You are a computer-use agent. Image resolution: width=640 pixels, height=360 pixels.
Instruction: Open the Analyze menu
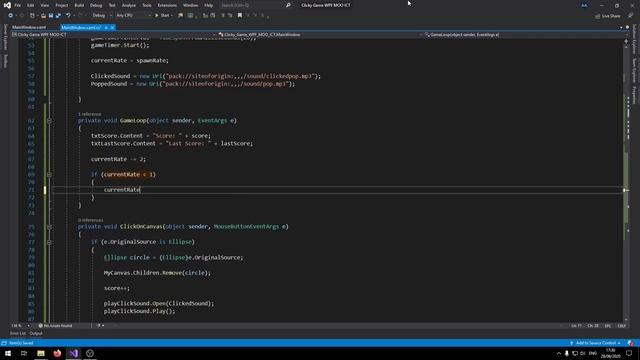point(129,5)
